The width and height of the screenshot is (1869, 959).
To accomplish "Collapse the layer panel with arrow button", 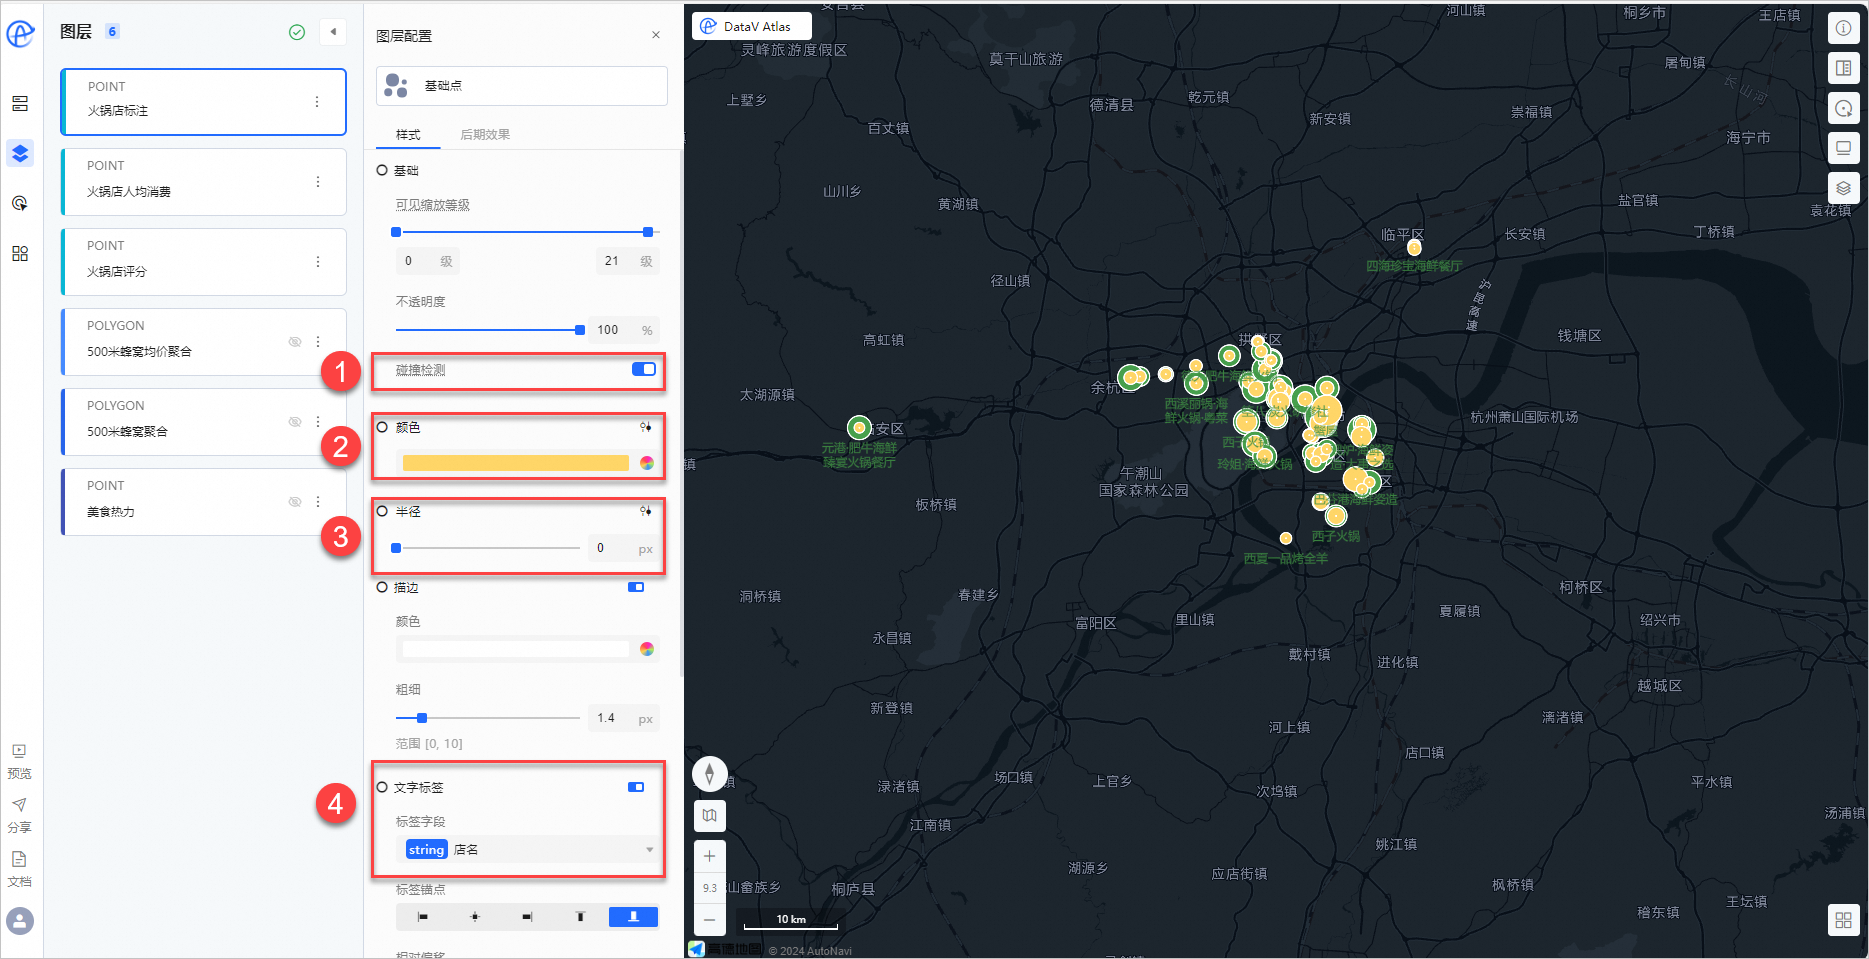I will [333, 32].
